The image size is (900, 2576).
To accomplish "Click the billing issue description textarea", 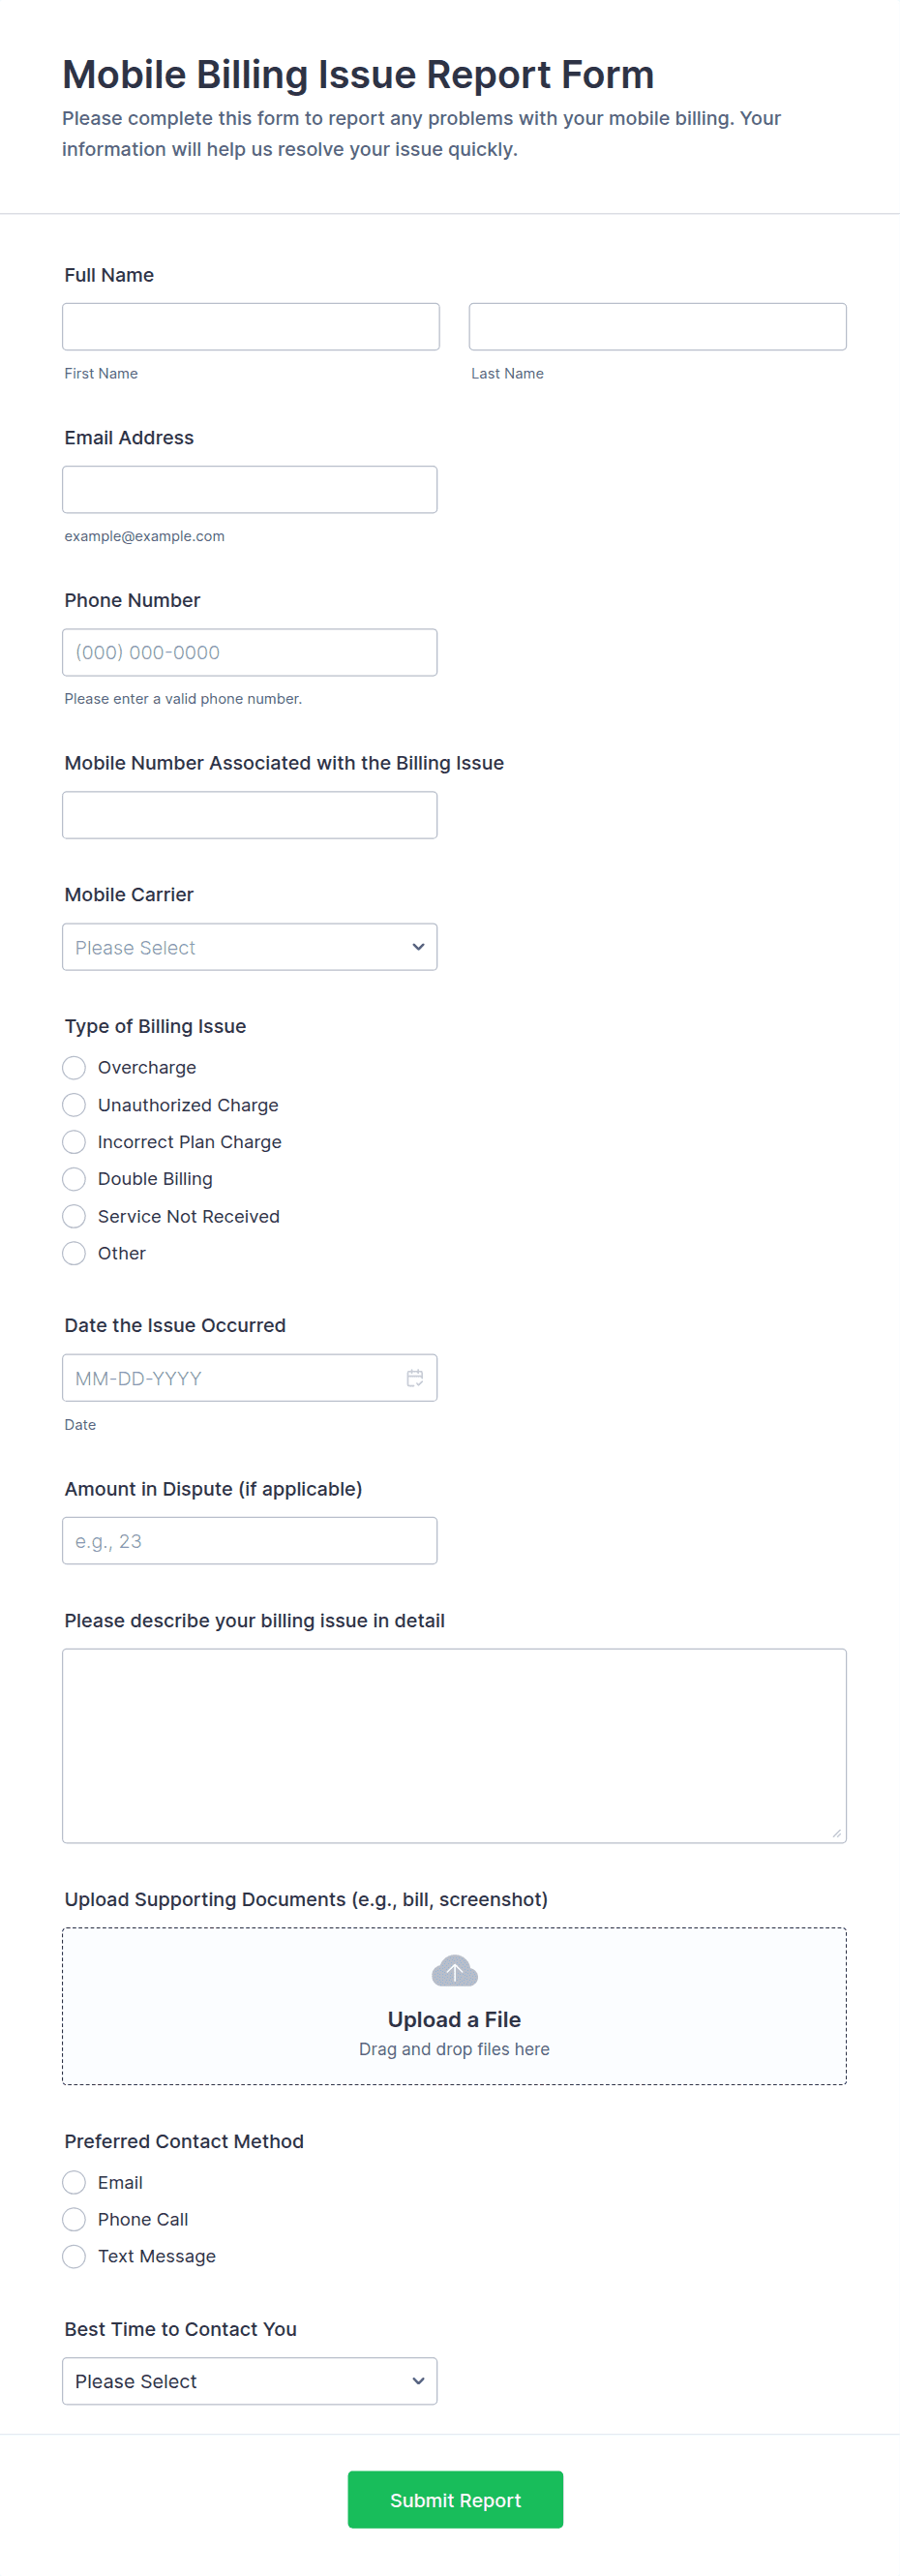I will (x=454, y=1745).
